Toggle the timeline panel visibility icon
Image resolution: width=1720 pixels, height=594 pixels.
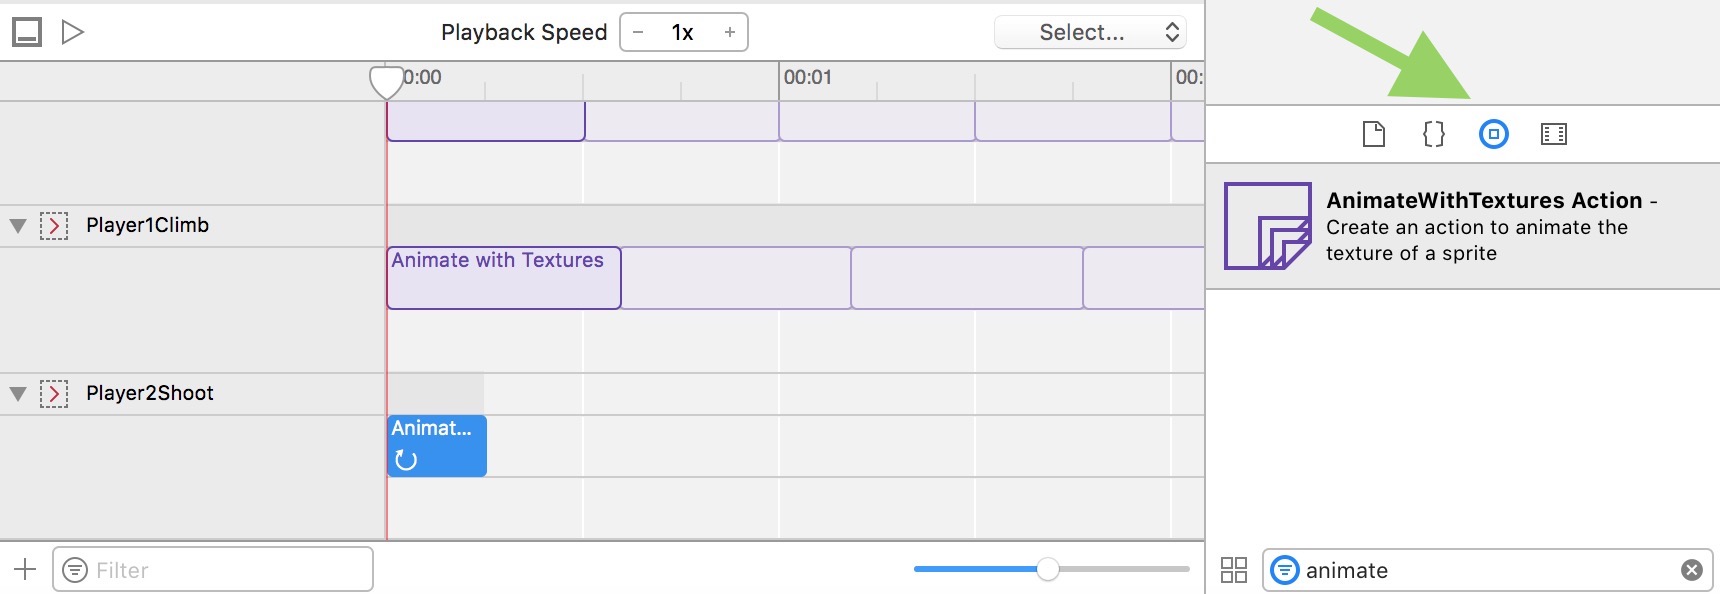(27, 32)
